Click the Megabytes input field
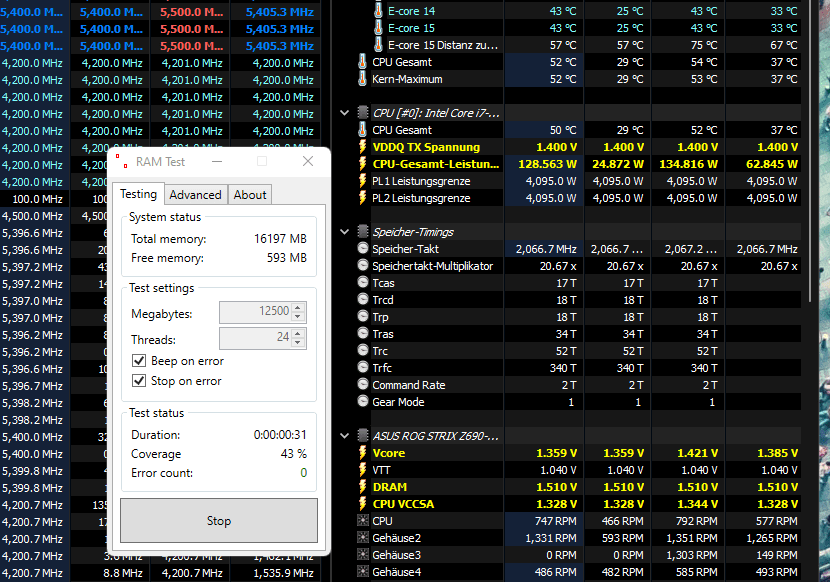 coord(256,312)
